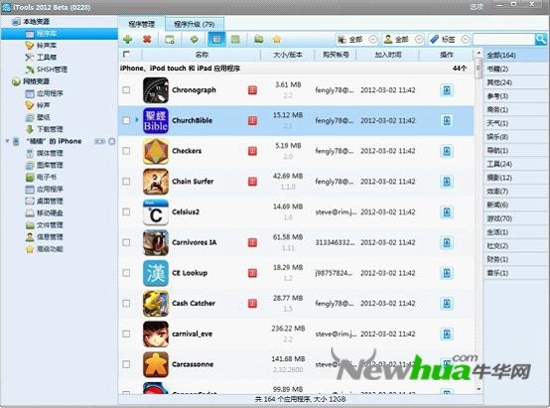550x408 pixels.
Task: Check the Celsius2 checkbox
Action: click(126, 212)
